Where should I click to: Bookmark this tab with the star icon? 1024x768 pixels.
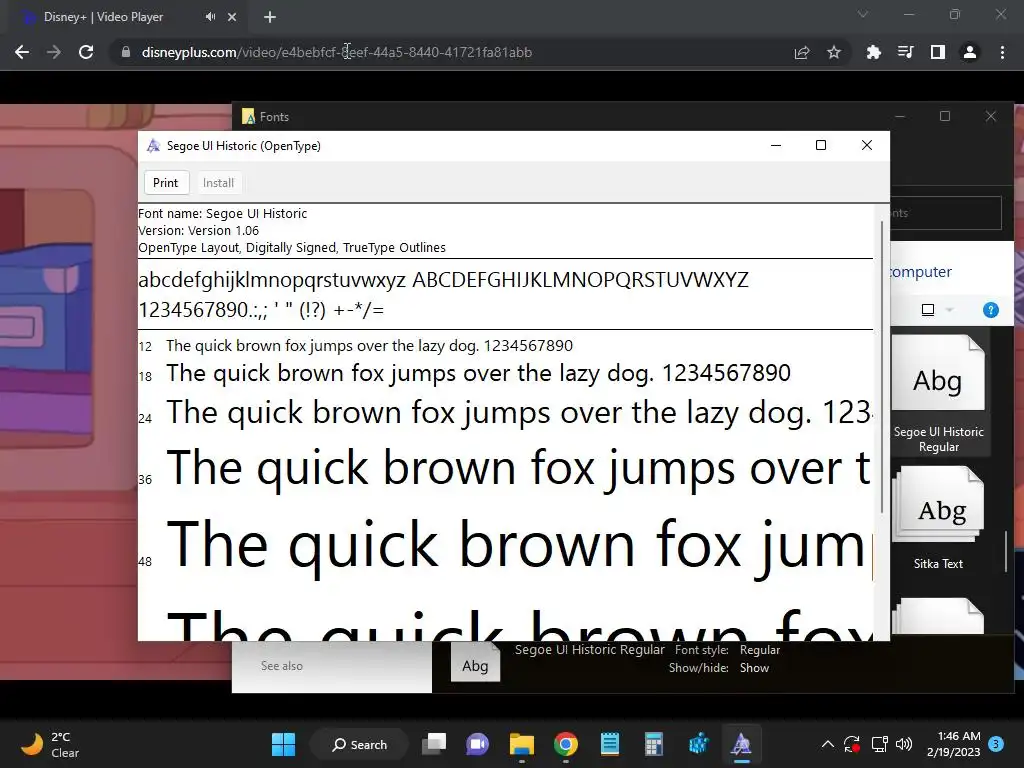(834, 52)
